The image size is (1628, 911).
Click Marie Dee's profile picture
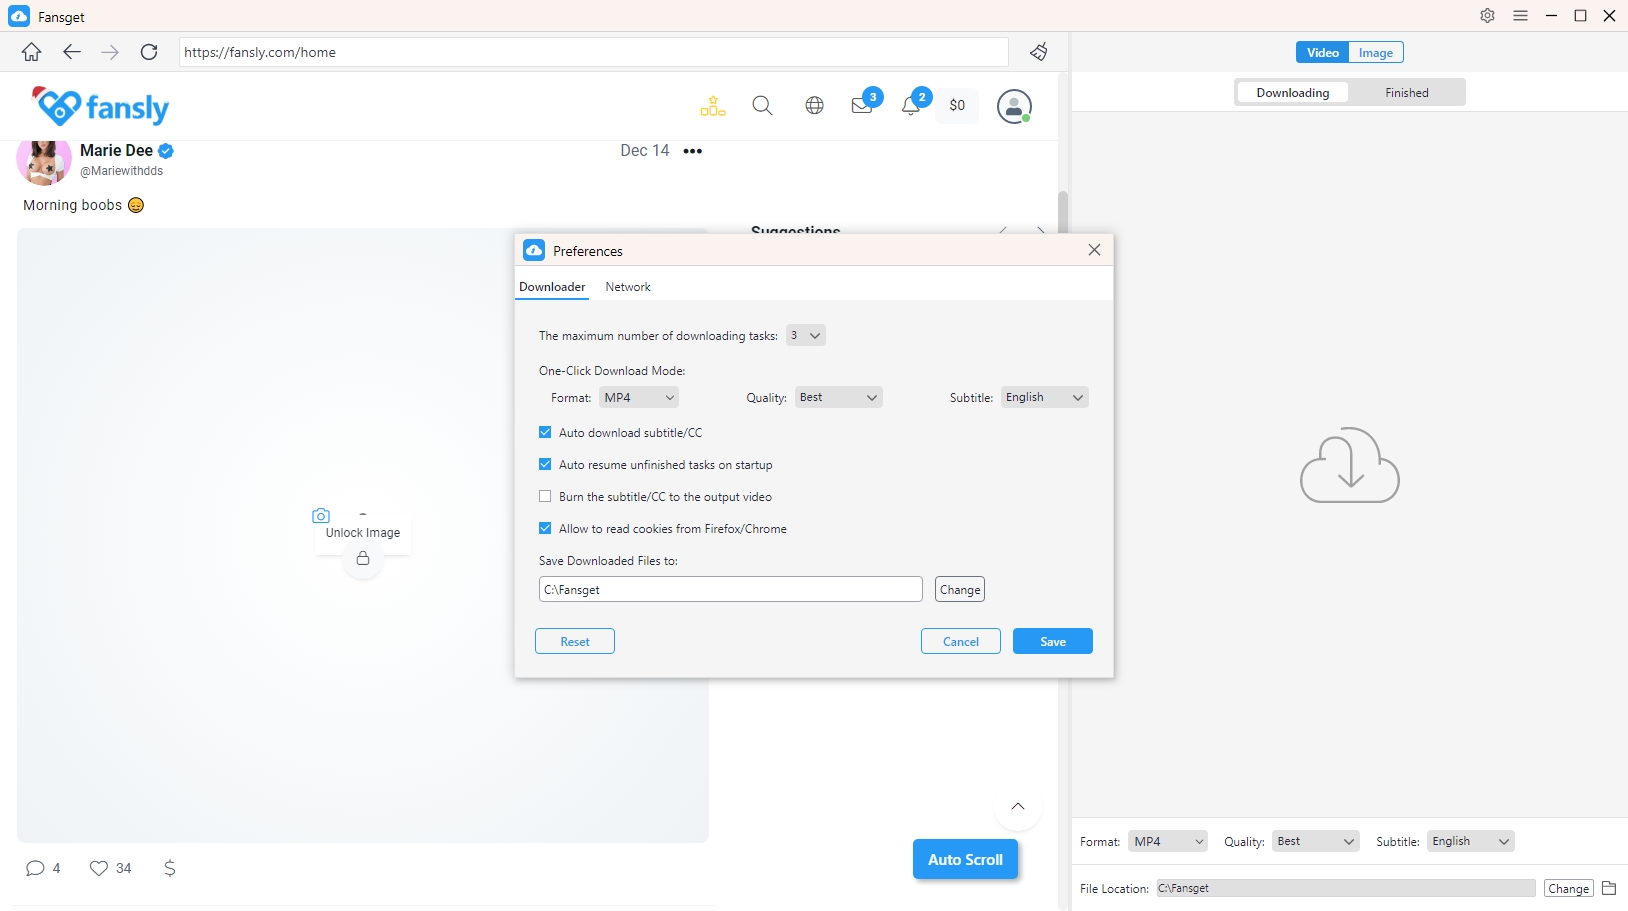pos(44,162)
